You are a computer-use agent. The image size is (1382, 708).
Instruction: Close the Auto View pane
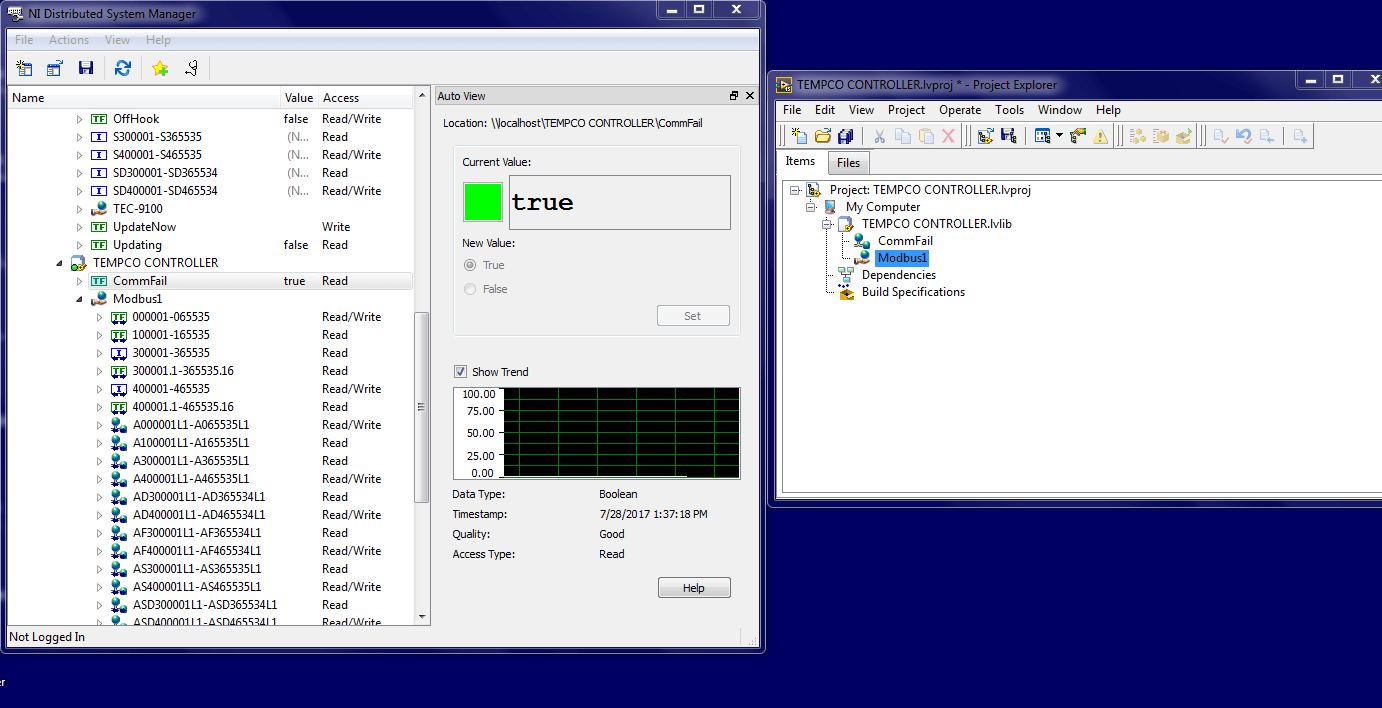point(751,96)
